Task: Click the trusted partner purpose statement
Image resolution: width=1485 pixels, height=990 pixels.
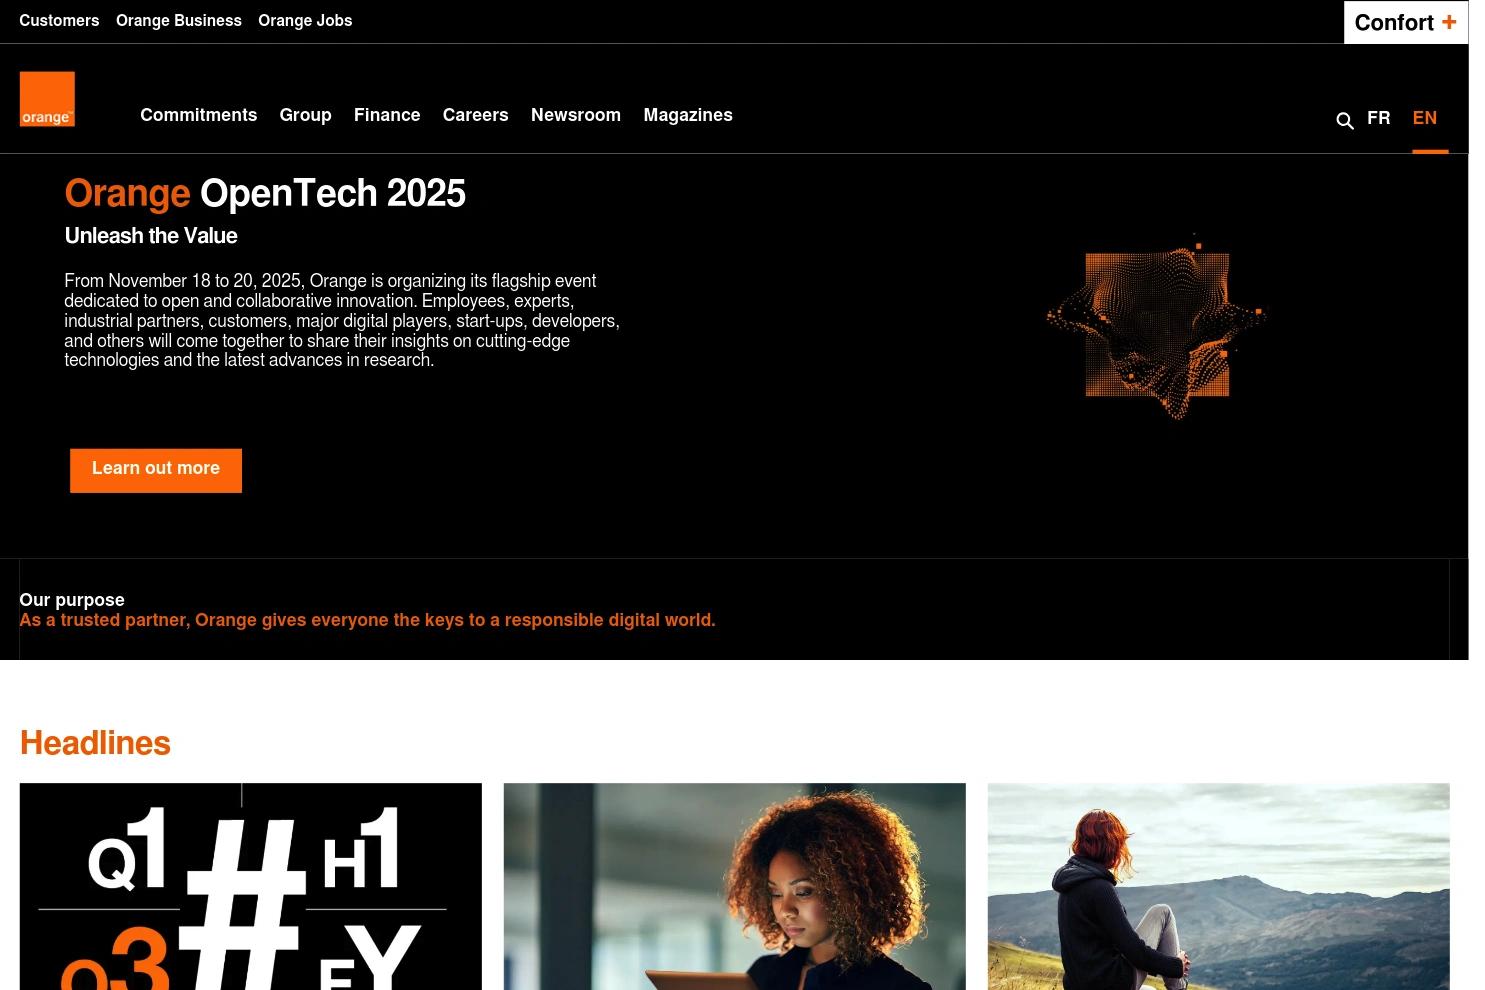Action: coord(367,620)
